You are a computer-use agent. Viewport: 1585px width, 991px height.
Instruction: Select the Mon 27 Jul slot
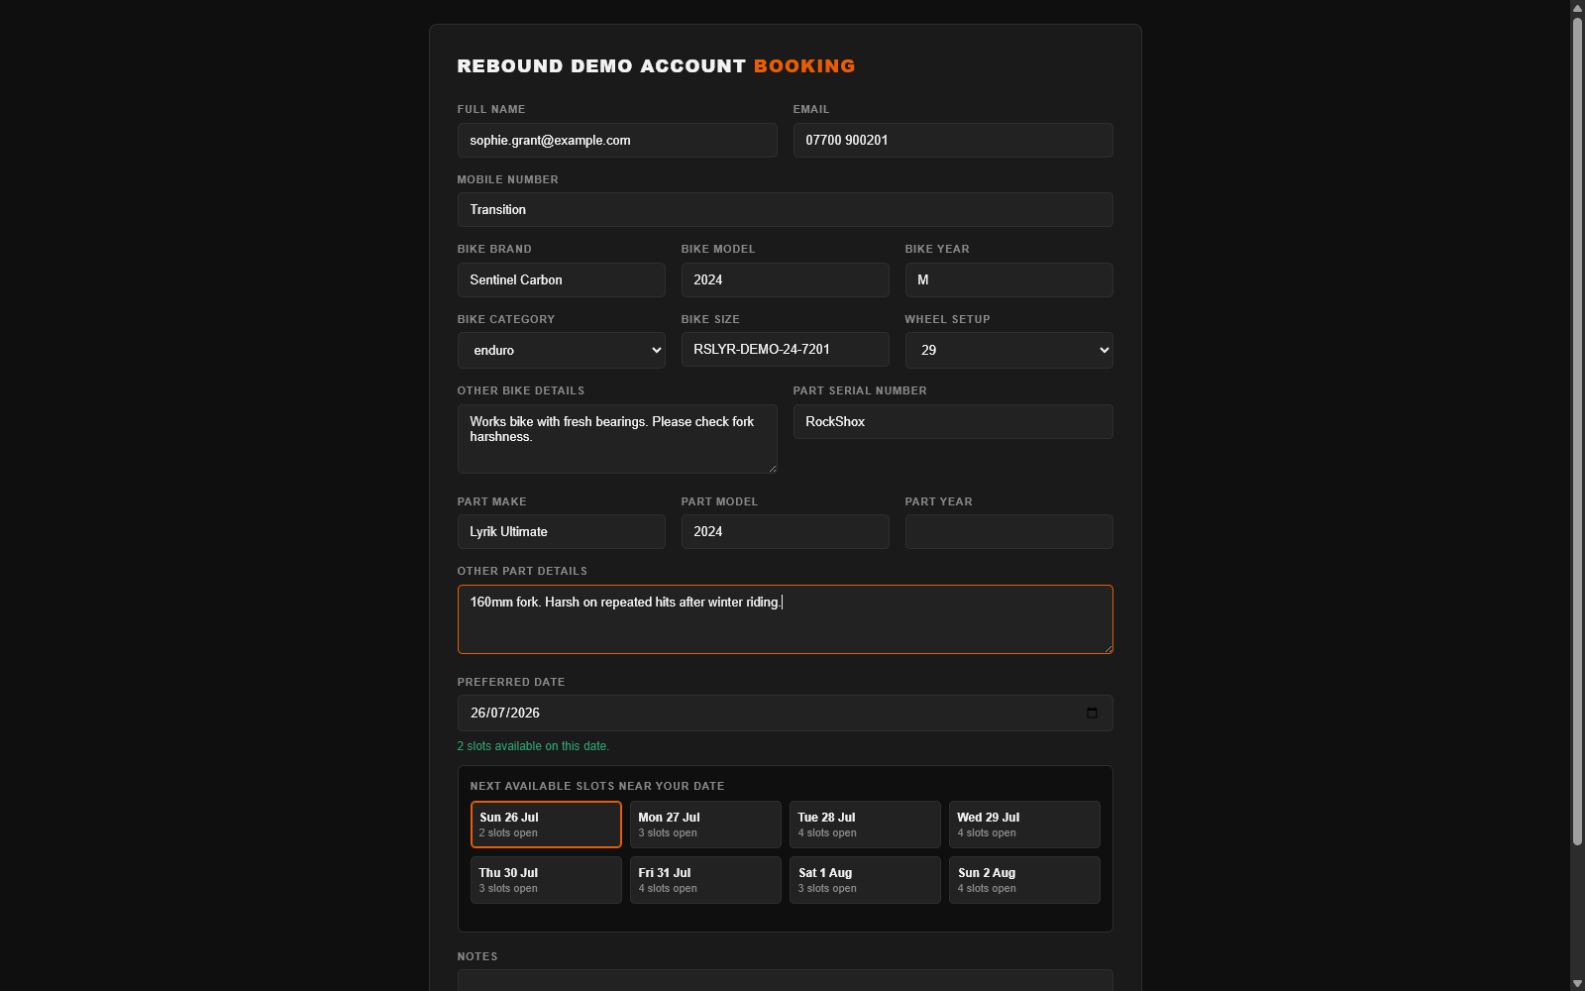(x=705, y=825)
